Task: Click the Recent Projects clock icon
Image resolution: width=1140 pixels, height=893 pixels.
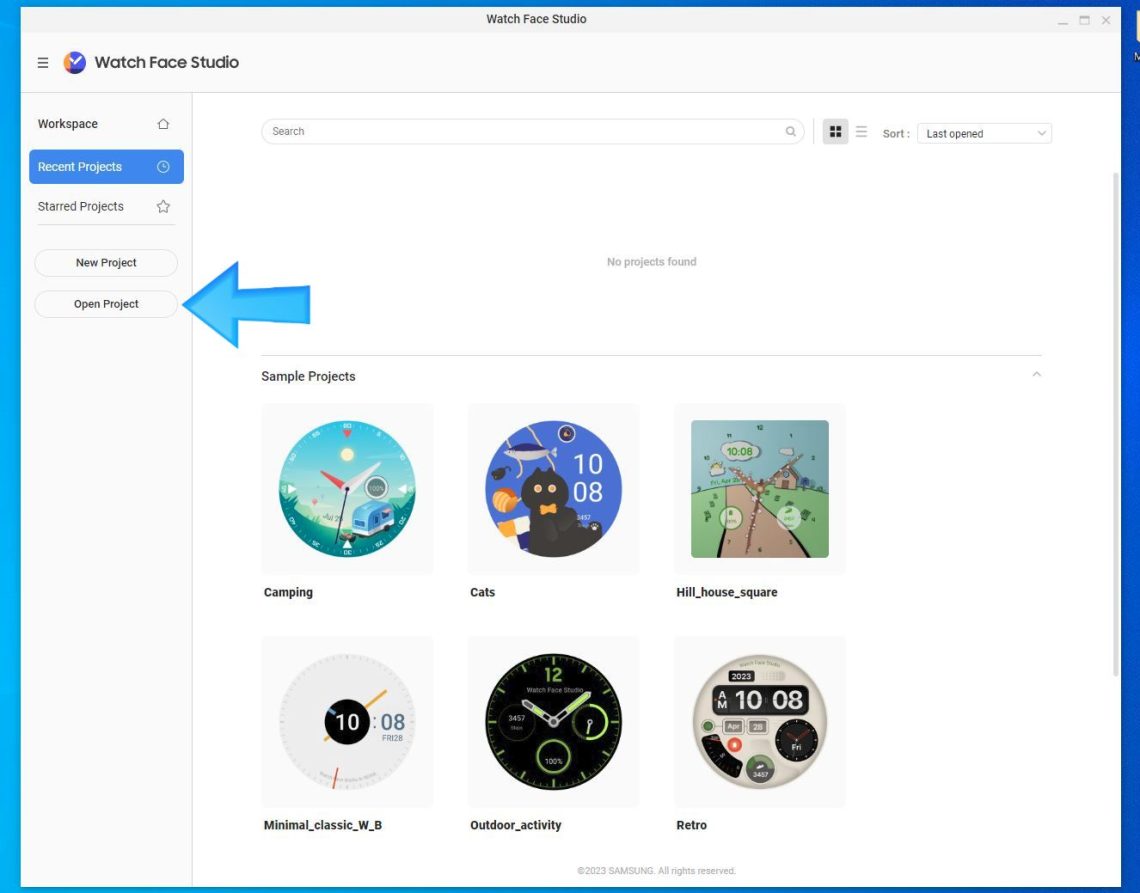Action: pyautogui.click(x=163, y=167)
